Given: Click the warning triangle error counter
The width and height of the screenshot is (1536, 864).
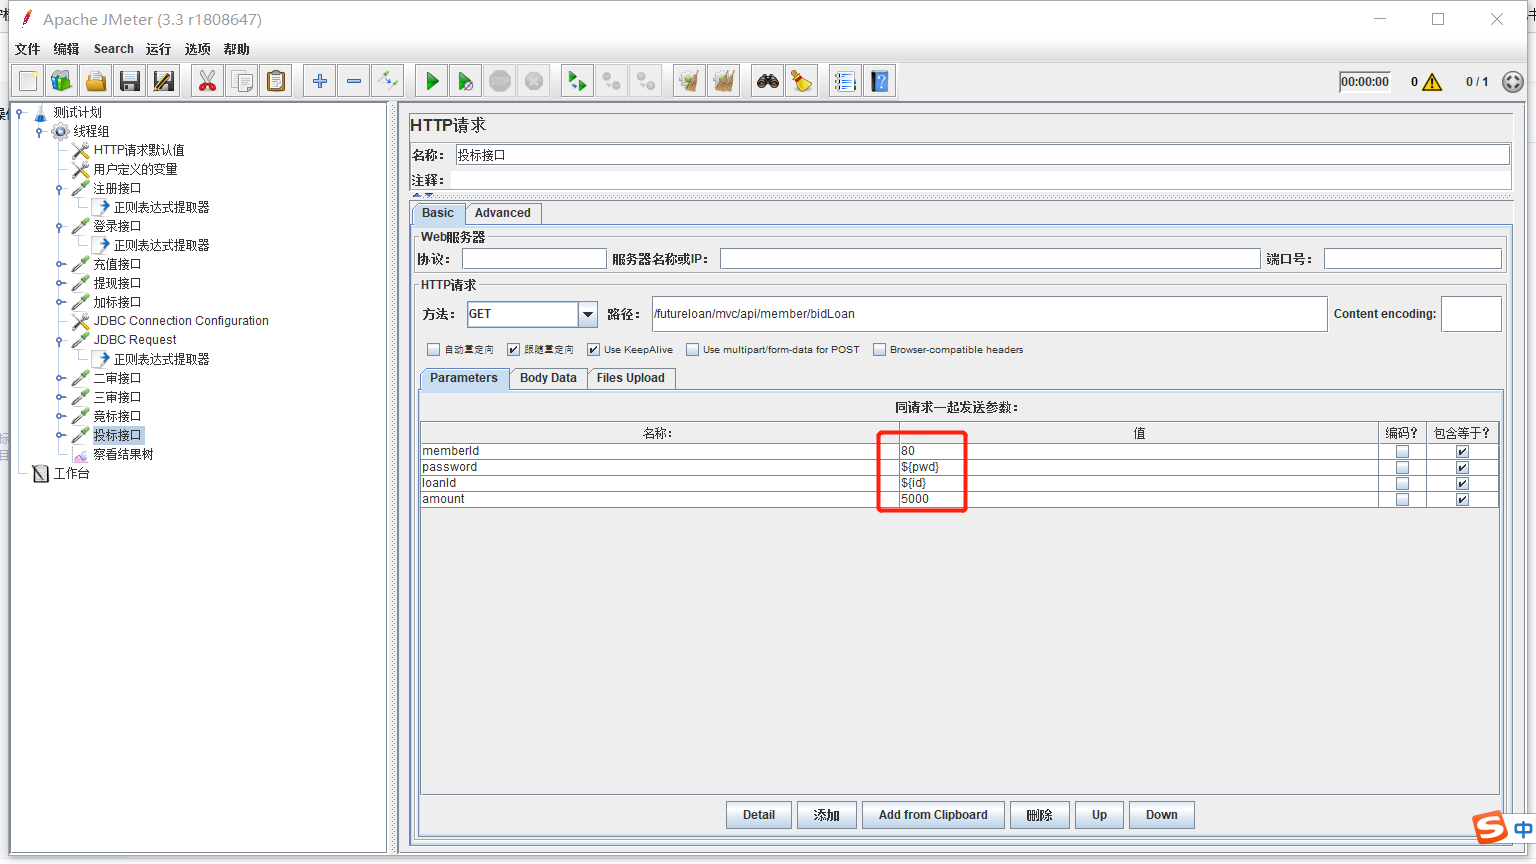Looking at the screenshot, I should (1432, 82).
